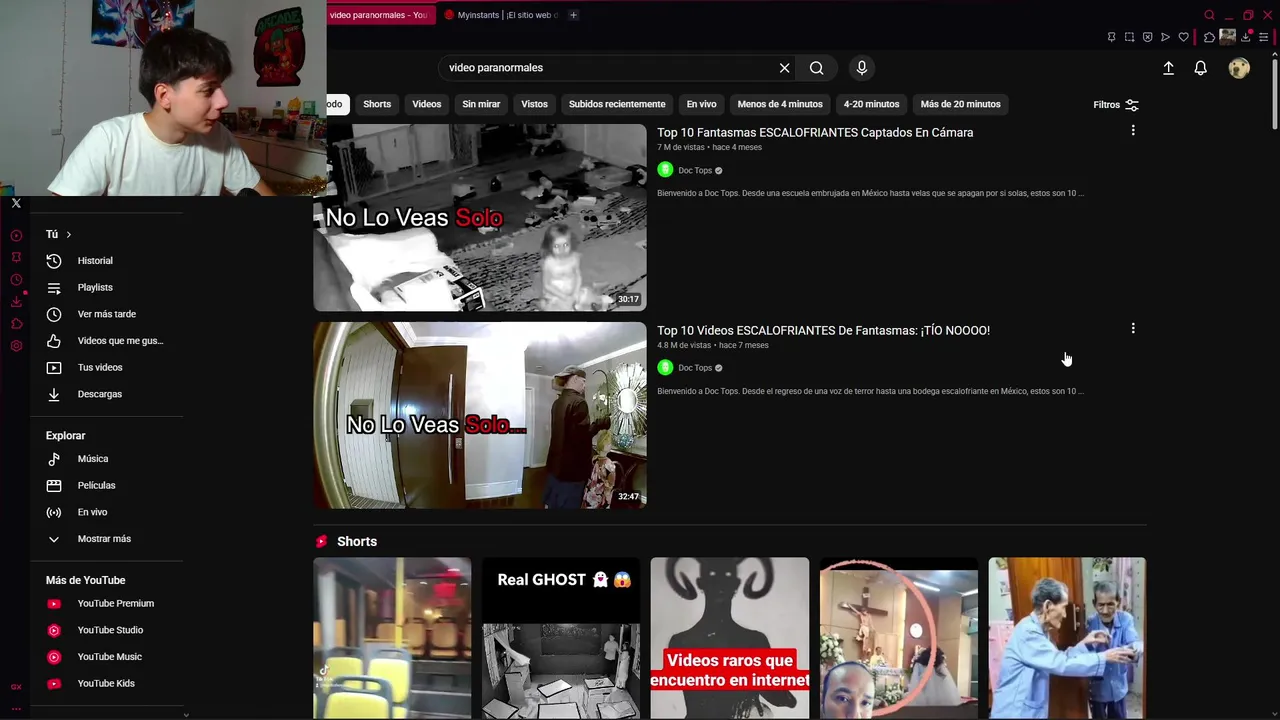Viewport: 1280px width, 720px height.
Task: Select the Menos de 4 minutos chip
Action: point(780,104)
